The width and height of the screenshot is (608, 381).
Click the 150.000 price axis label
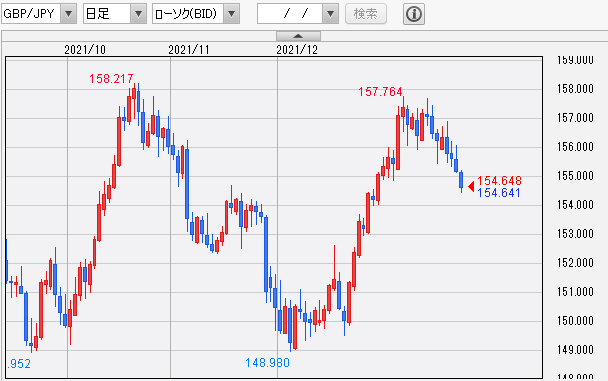point(575,321)
